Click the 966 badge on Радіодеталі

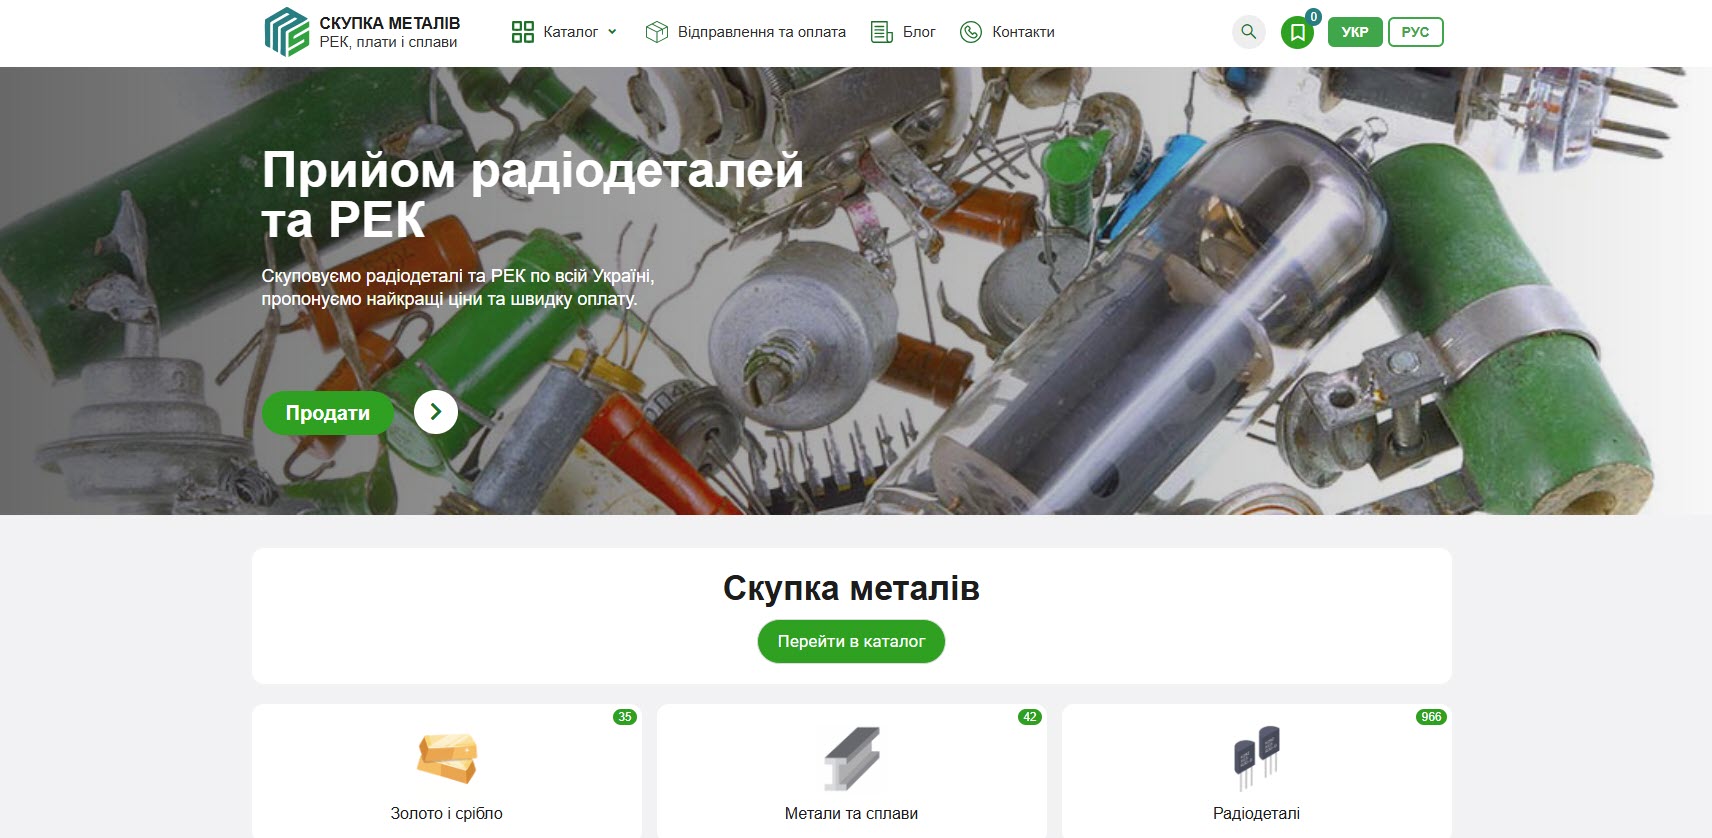(x=1432, y=717)
